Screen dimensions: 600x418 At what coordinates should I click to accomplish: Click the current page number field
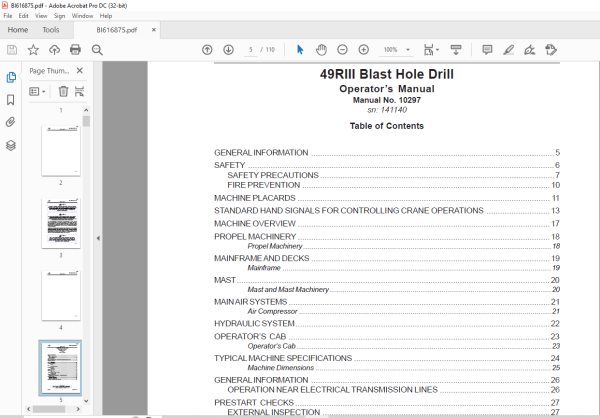[x=251, y=50]
